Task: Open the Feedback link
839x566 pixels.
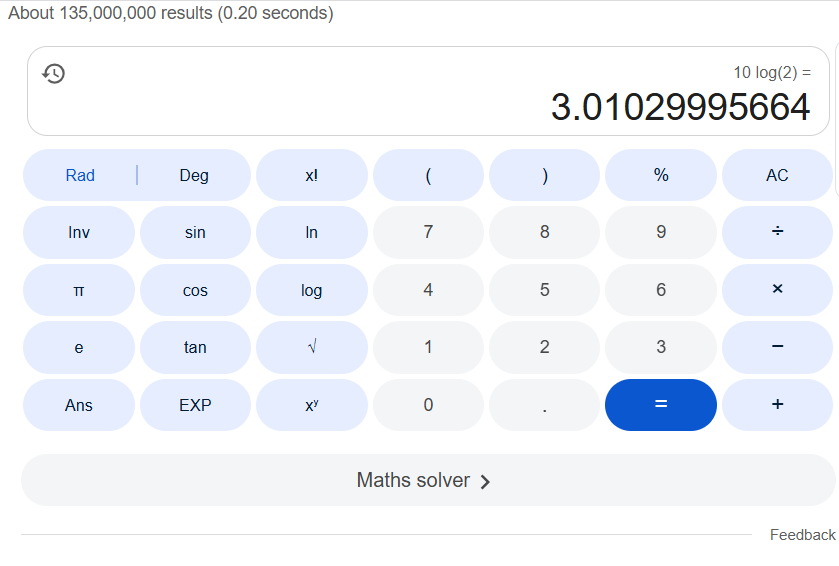Action: pos(802,535)
